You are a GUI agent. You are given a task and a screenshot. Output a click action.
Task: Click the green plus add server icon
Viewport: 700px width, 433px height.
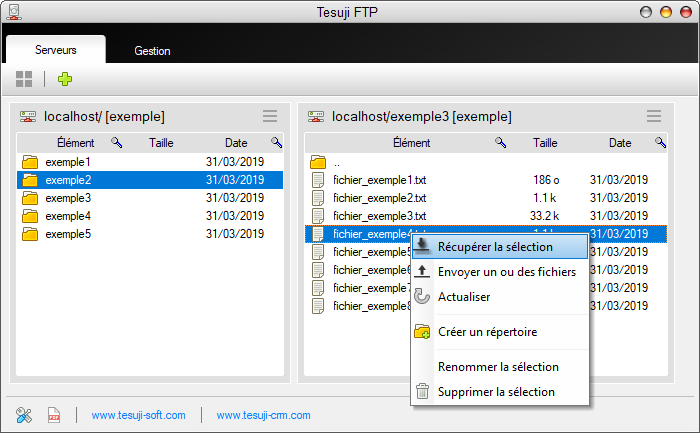65,79
